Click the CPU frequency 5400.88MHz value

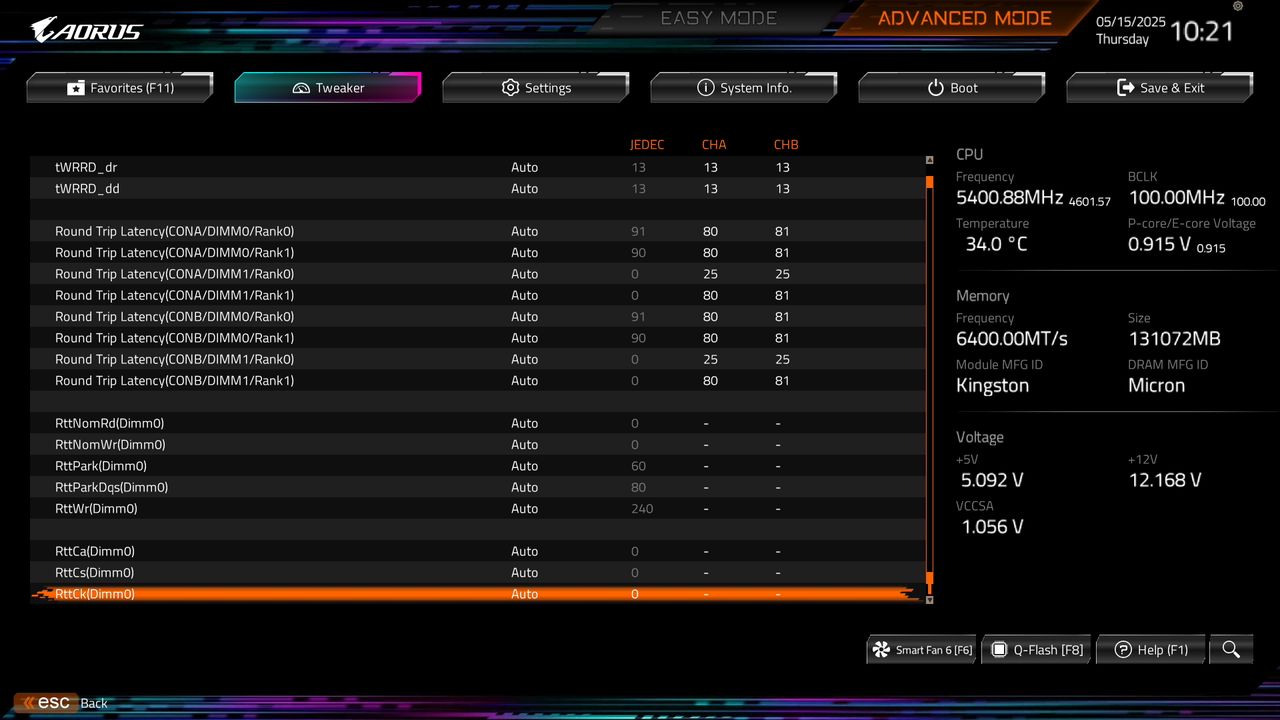point(1011,198)
